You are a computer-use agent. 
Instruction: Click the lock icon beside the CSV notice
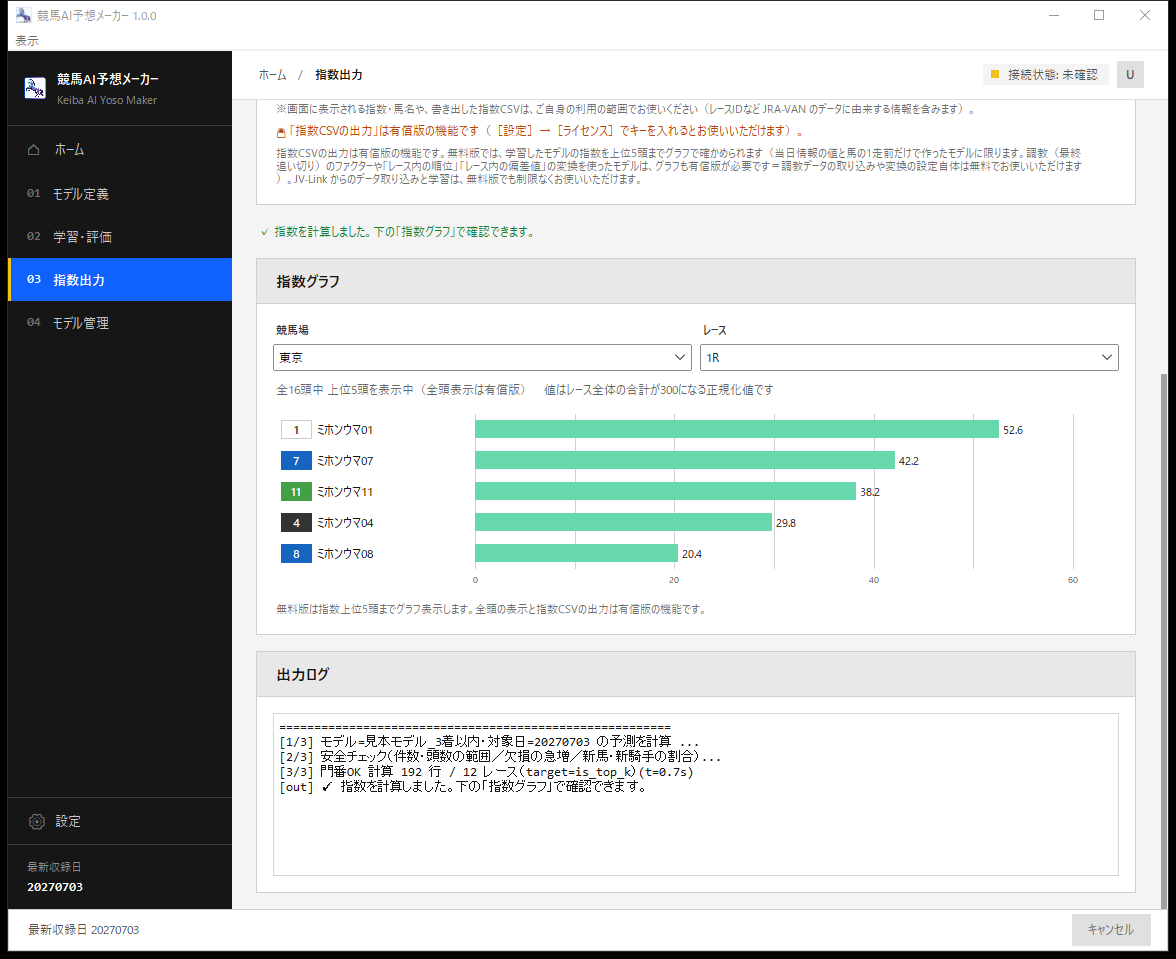[281, 132]
